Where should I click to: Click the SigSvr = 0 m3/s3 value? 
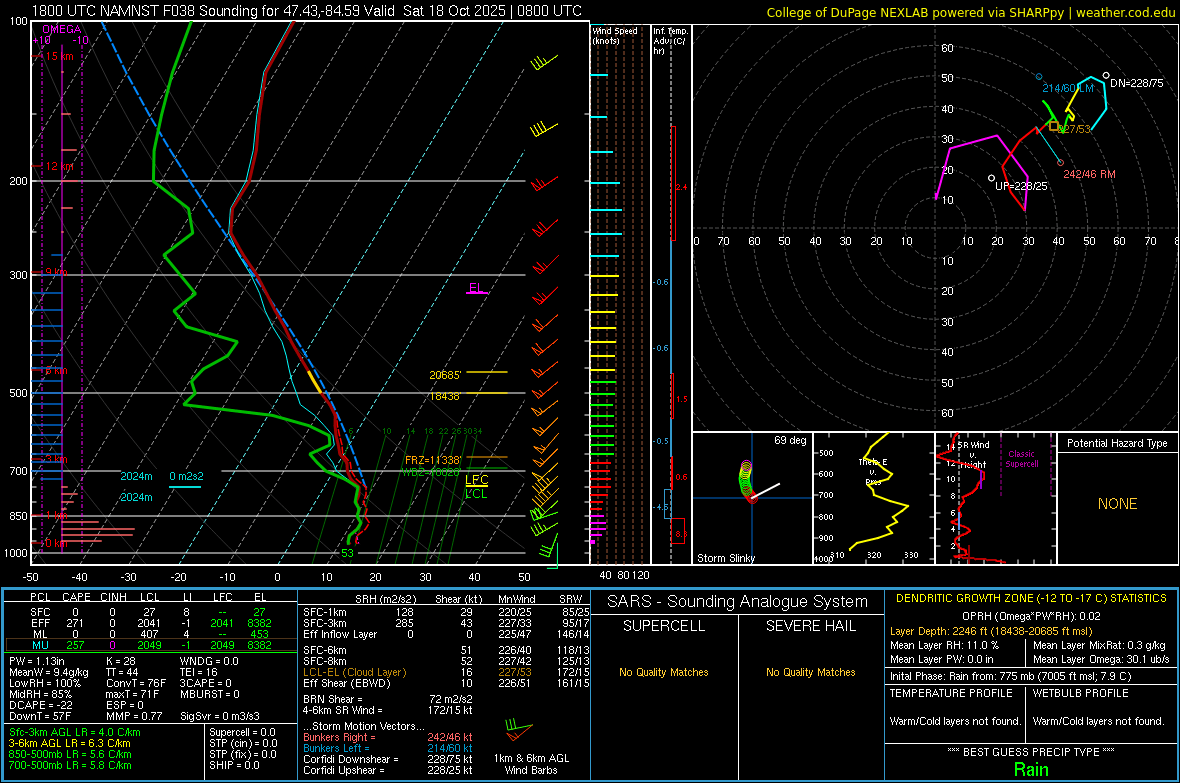[220, 716]
